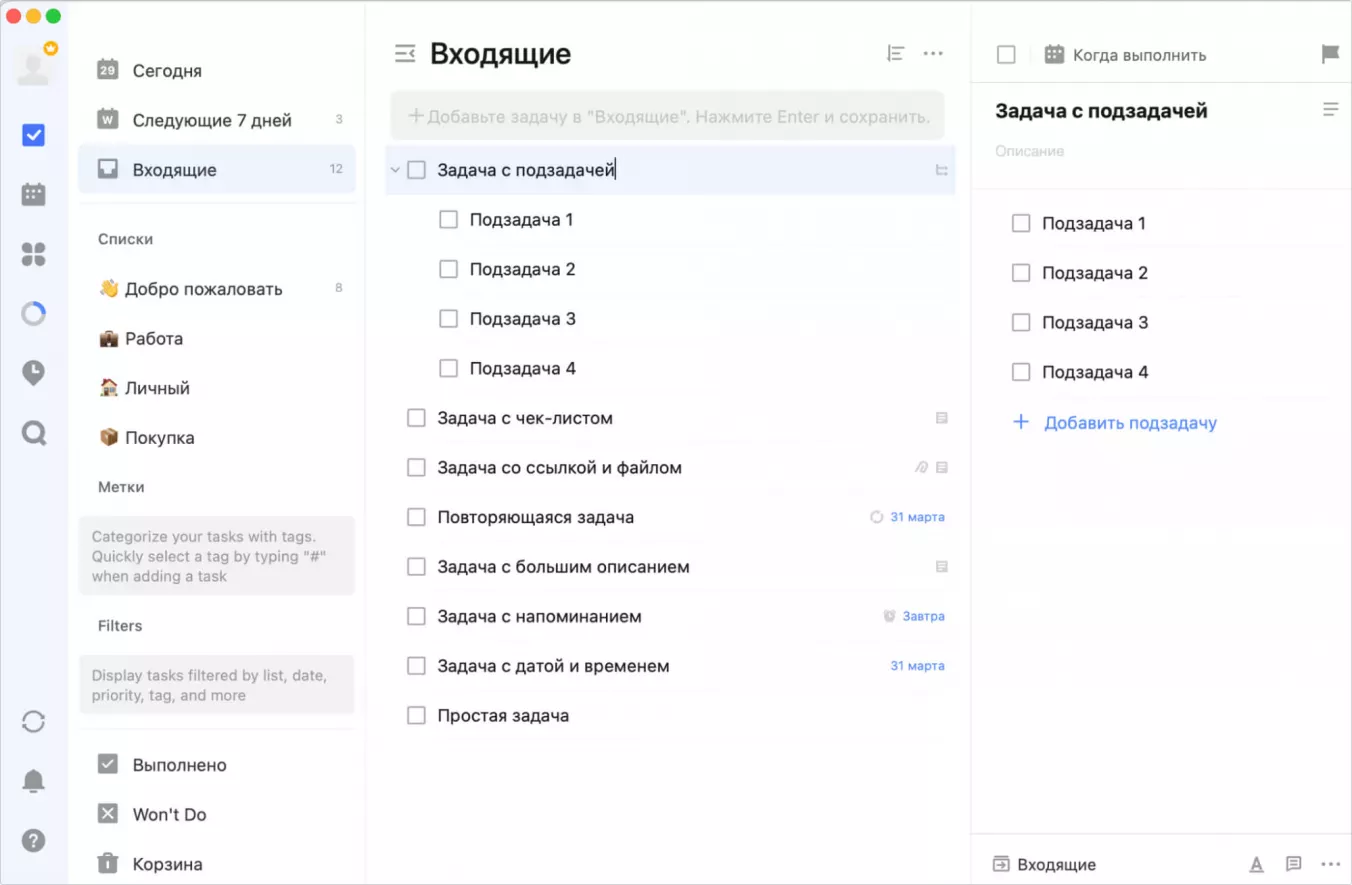Screen dimensions: 1352x885
Task: Open Выполнено completed tasks
Action: click(x=217, y=765)
